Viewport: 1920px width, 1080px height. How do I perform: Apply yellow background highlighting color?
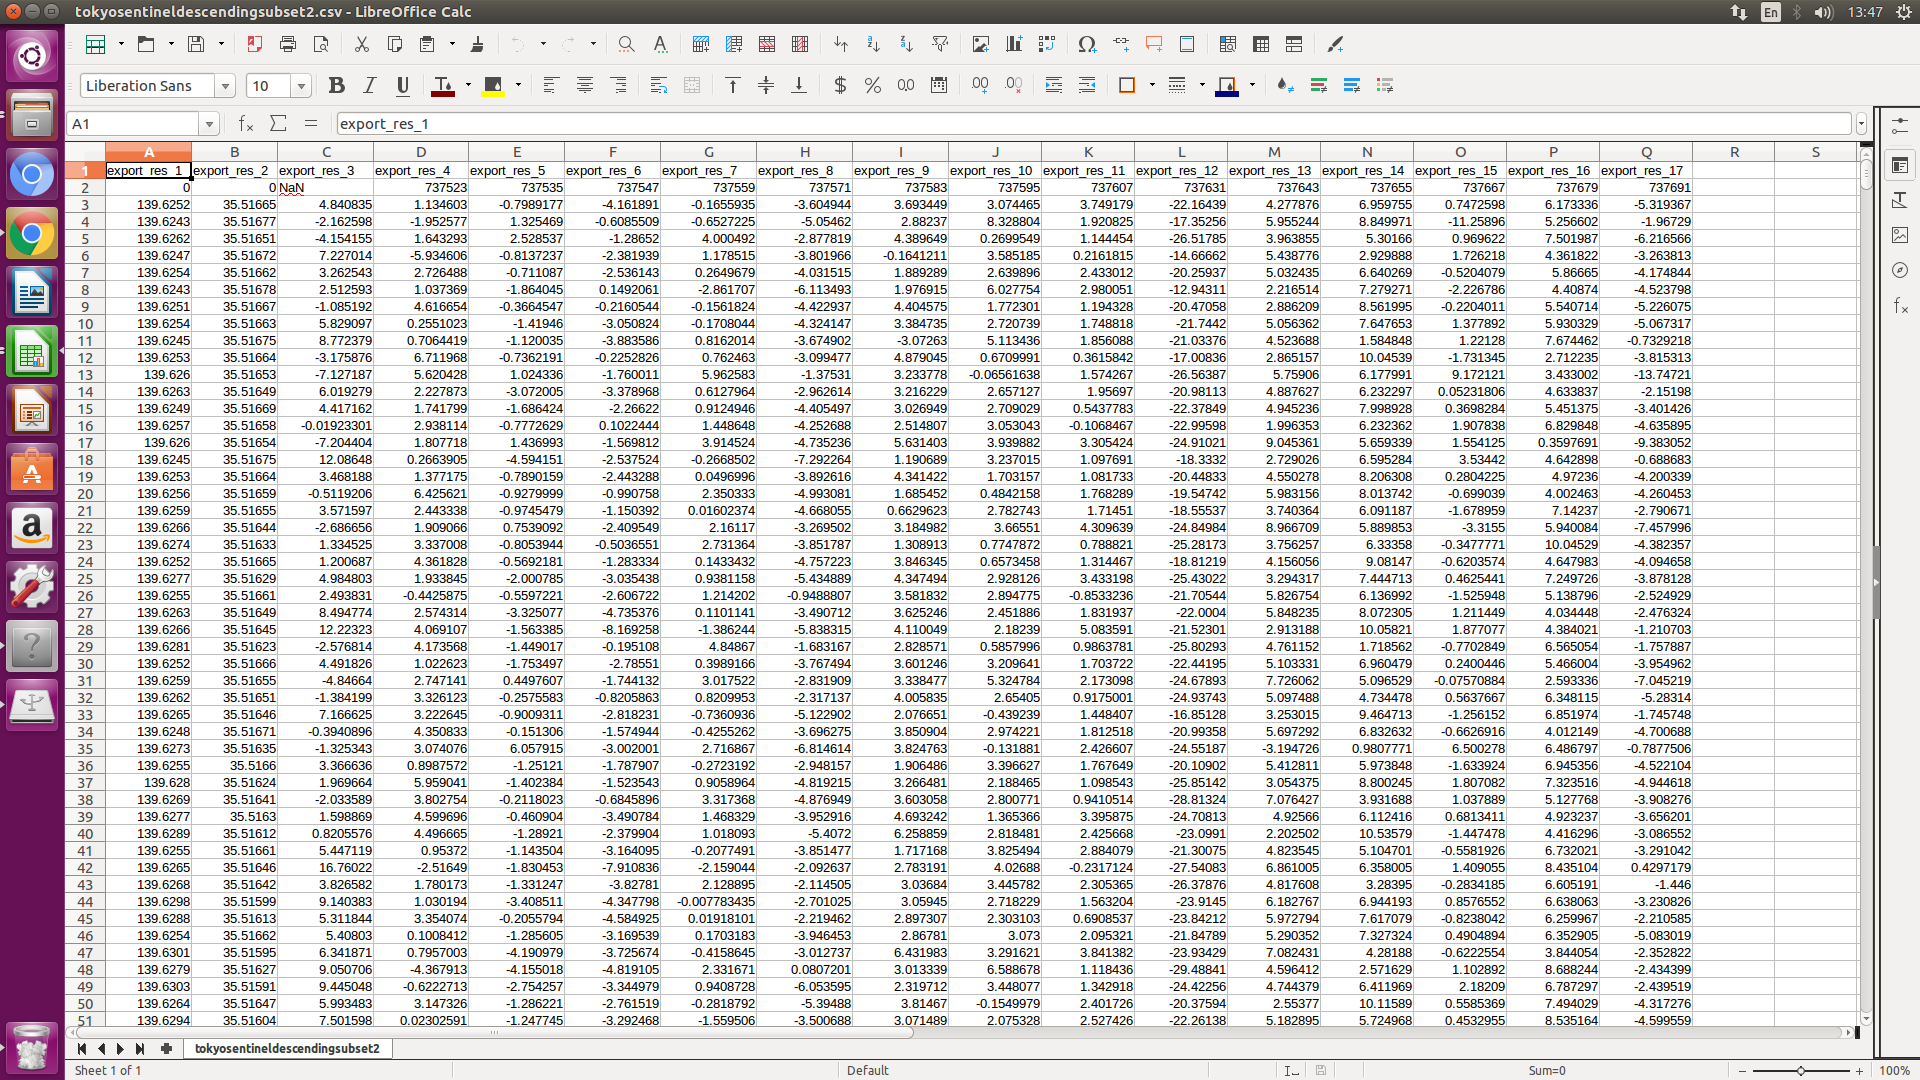493,86
